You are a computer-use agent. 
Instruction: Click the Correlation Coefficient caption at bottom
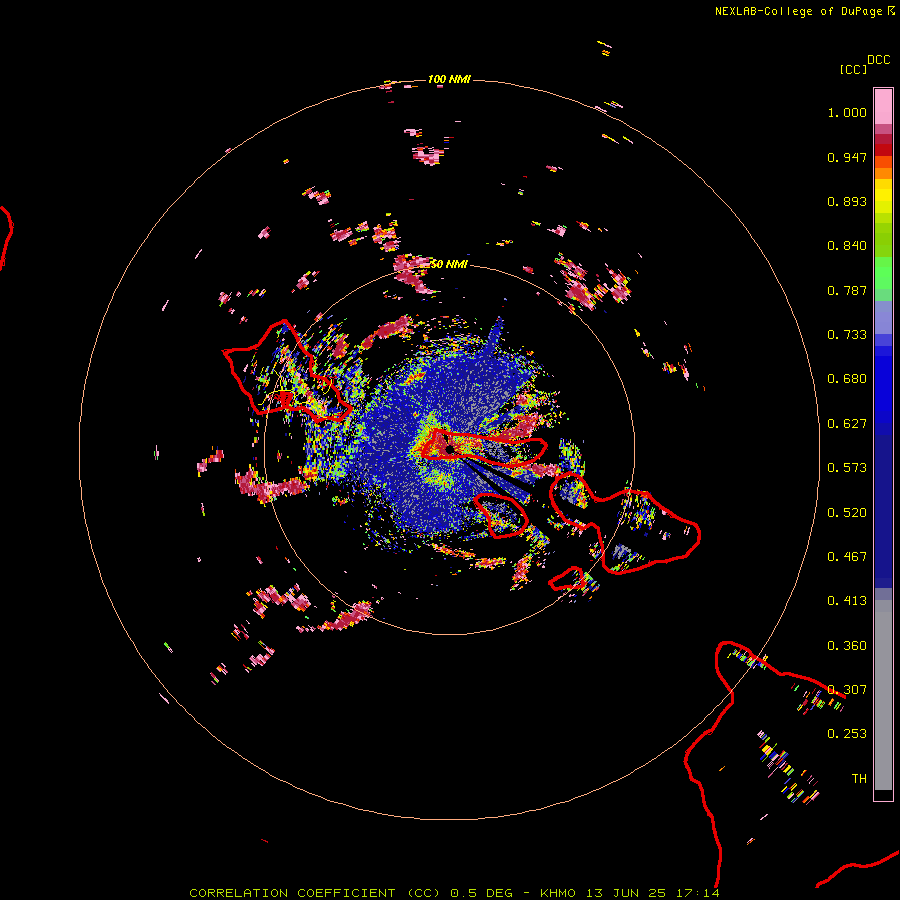click(454, 893)
